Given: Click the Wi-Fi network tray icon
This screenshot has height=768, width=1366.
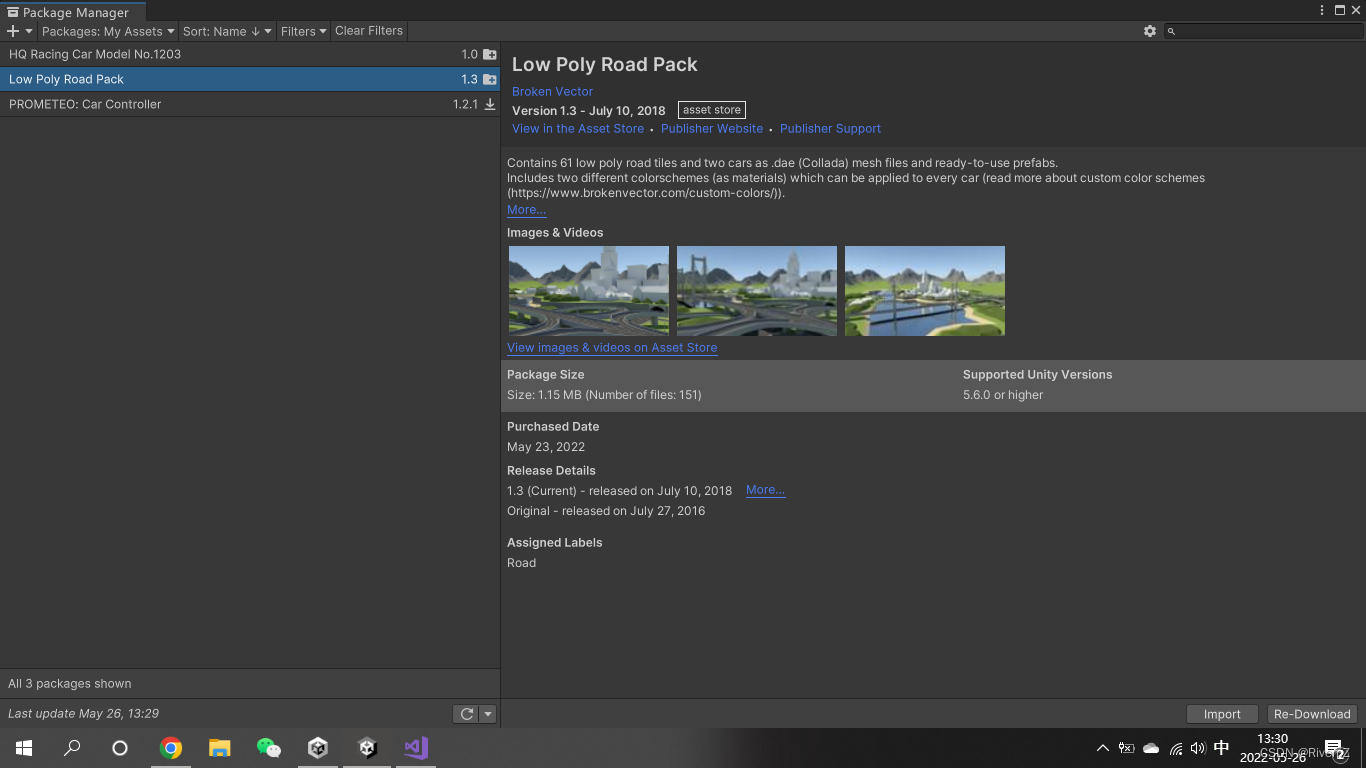Looking at the screenshot, I should (x=1175, y=748).
